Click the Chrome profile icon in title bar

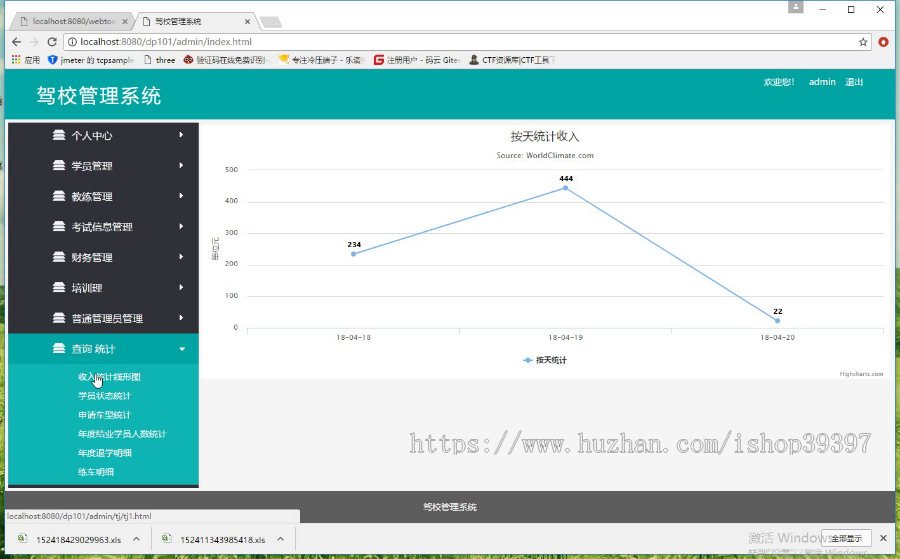tap(795, 7)
